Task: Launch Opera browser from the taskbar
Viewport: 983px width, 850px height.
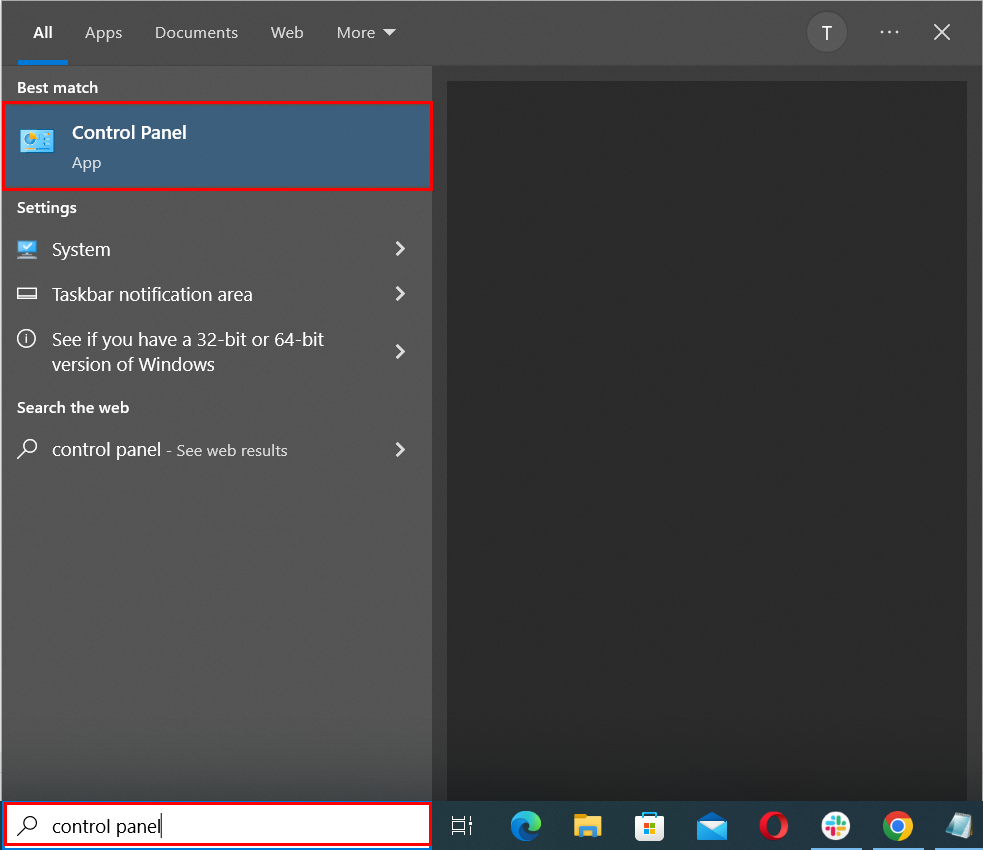Action: (x=773, y=826)
